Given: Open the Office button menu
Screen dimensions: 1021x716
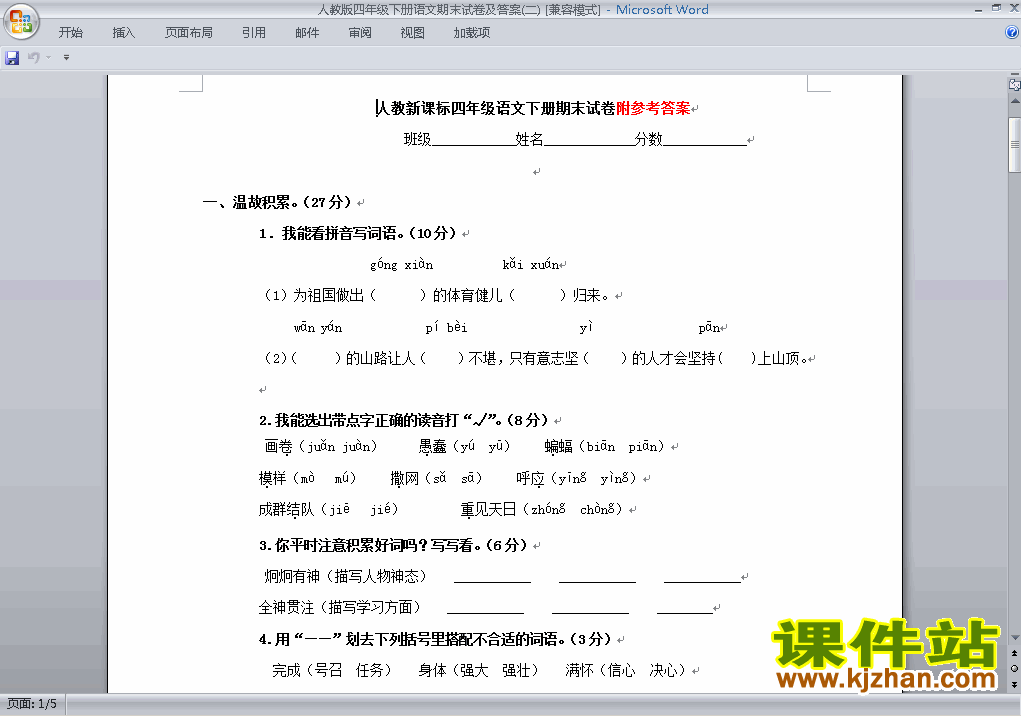Looking at the screenshot, I should [21, 21].
